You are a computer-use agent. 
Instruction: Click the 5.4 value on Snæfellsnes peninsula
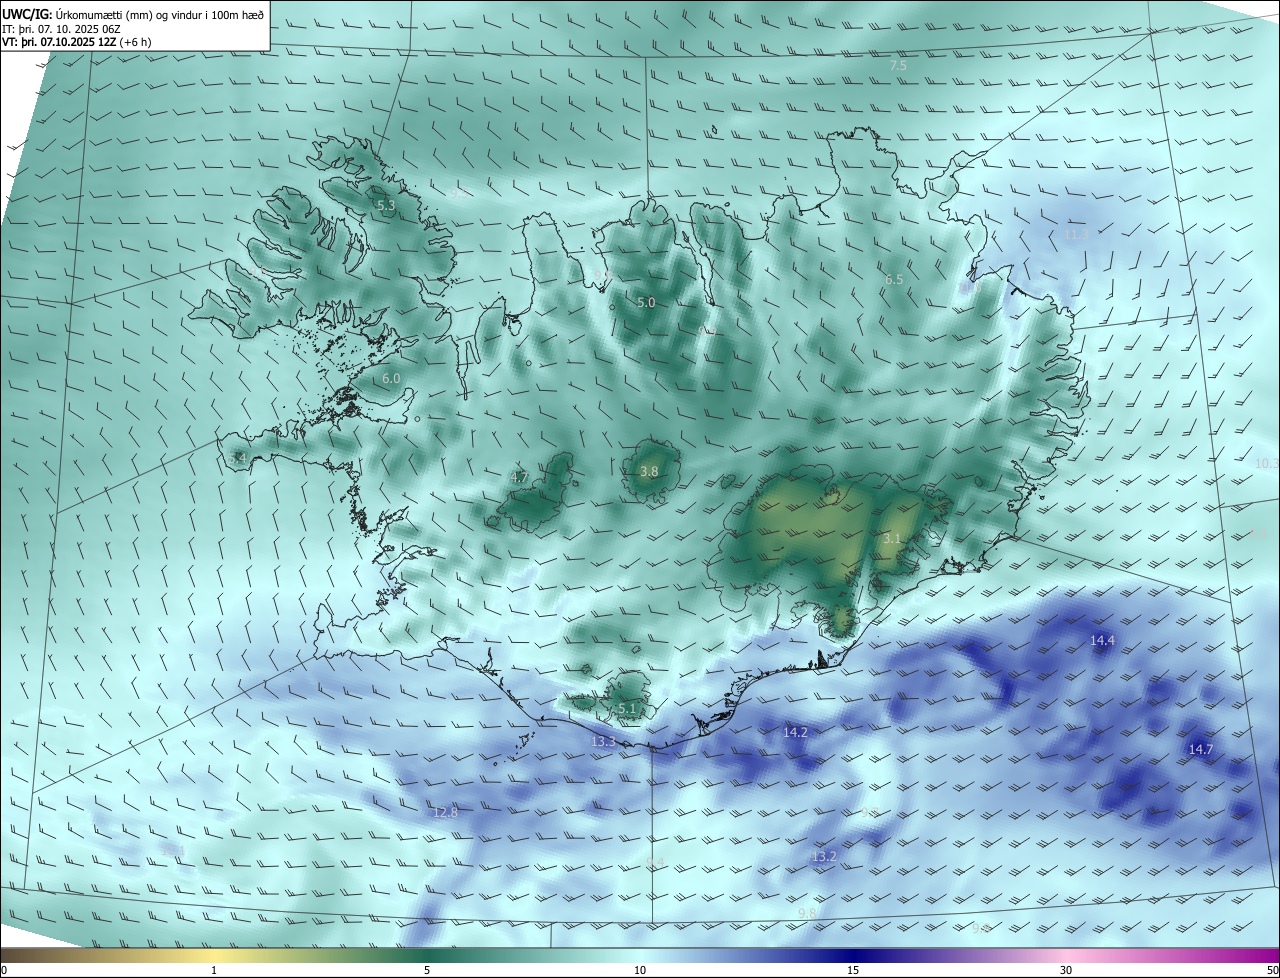click(x=237, y=458)
